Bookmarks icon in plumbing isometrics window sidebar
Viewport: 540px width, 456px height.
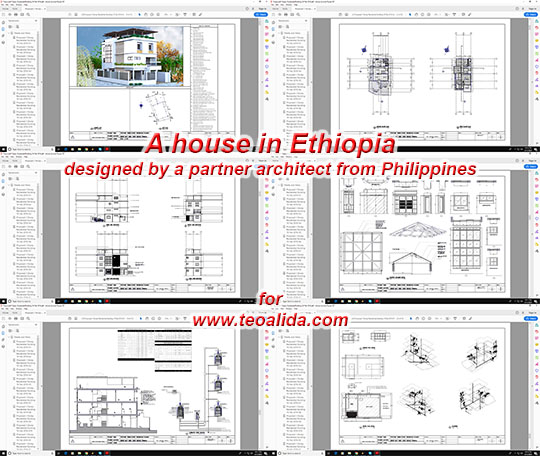[x=273, y=333]
